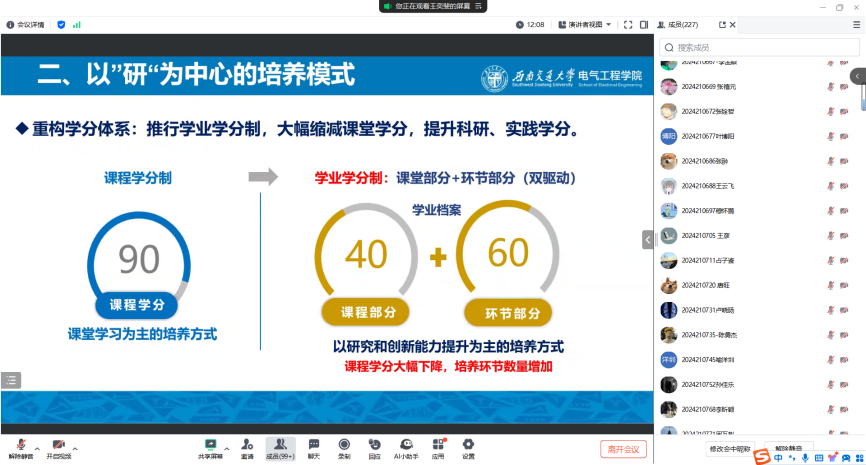Viewport: 866px width, 465px height.
Task: Open the video options arrow beside 开启视频
Action: pyautogui.click(x=76, y=447)
